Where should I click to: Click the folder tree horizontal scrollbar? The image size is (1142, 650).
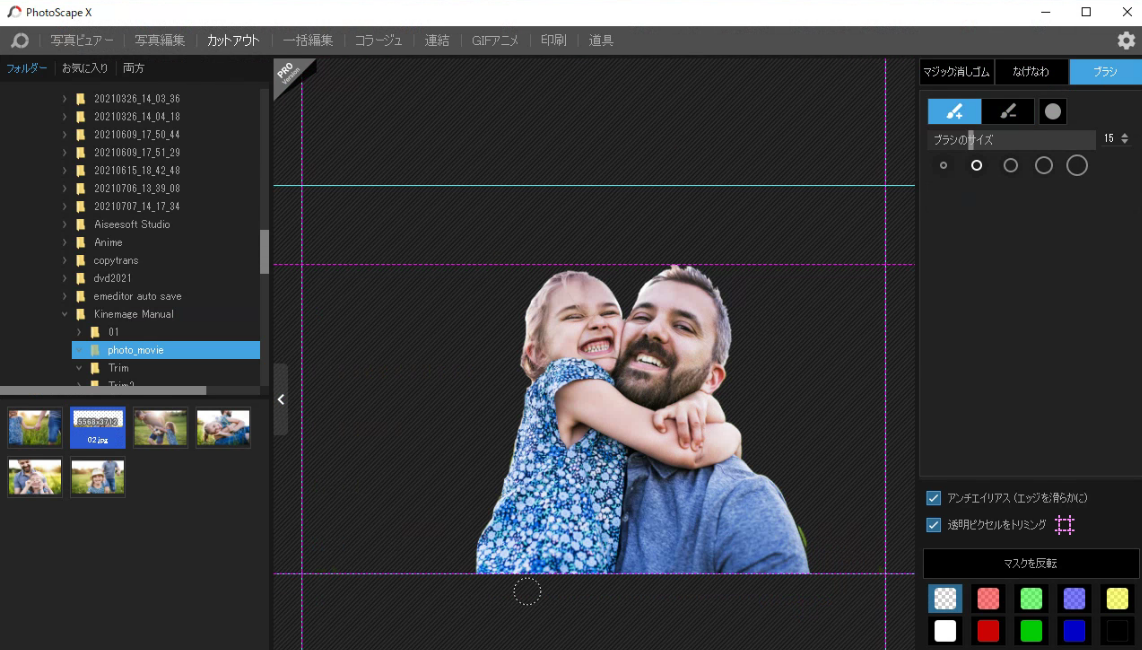tap(103, 391)
